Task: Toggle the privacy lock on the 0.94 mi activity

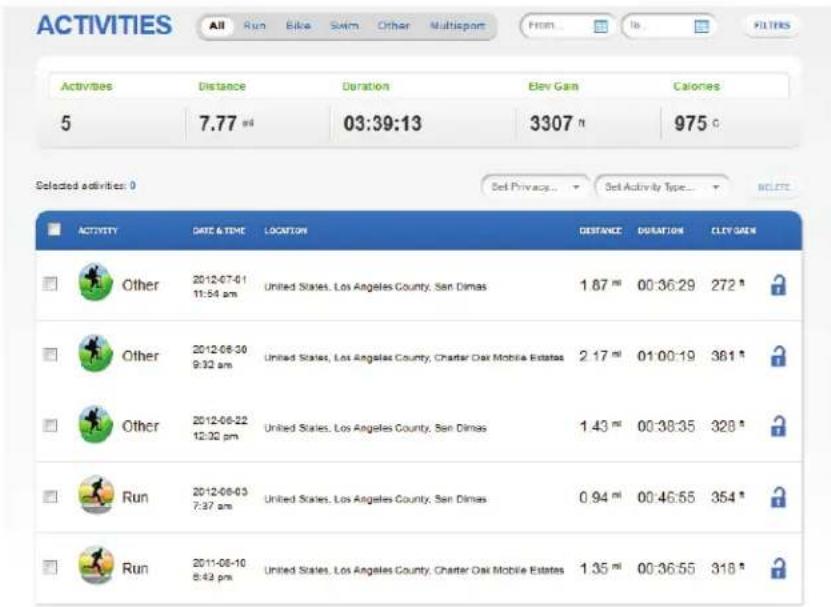Action: pyautogui.click(x=778, y=497)
